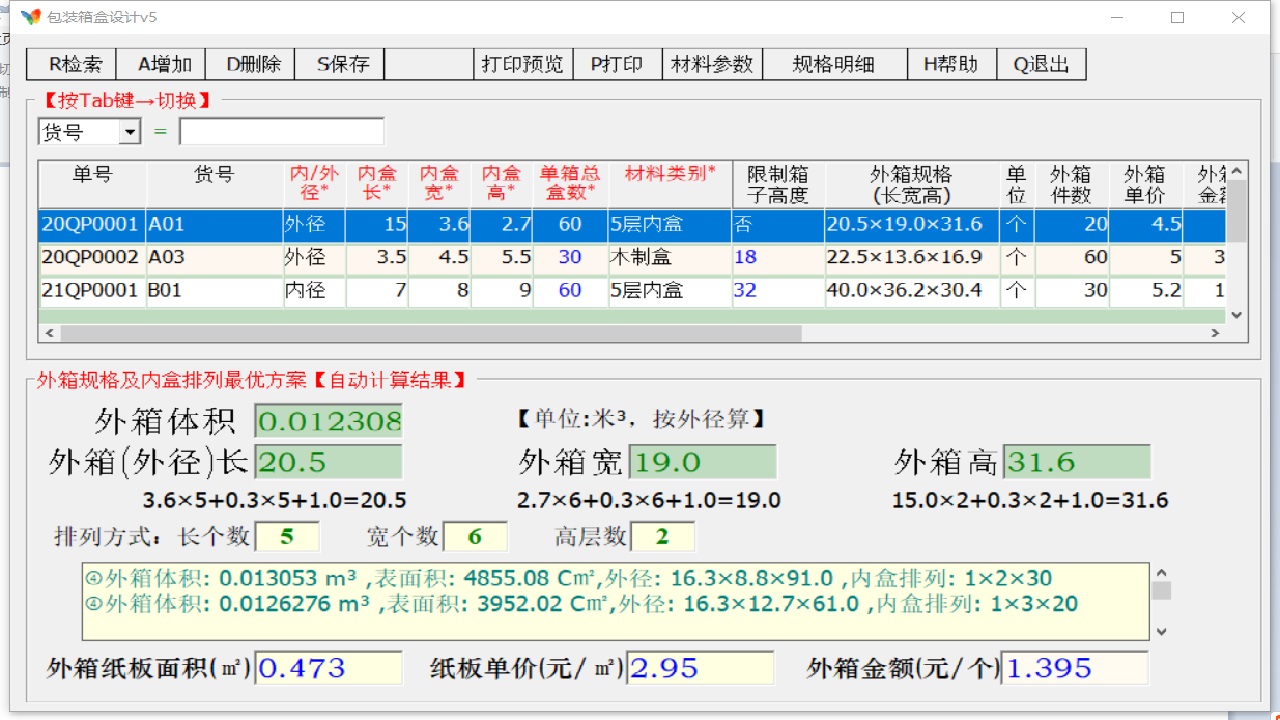Viewport: 1280px width, 720px height.
Task: Click the Q退出 exit button
Action: click(x=1041, y=64)
